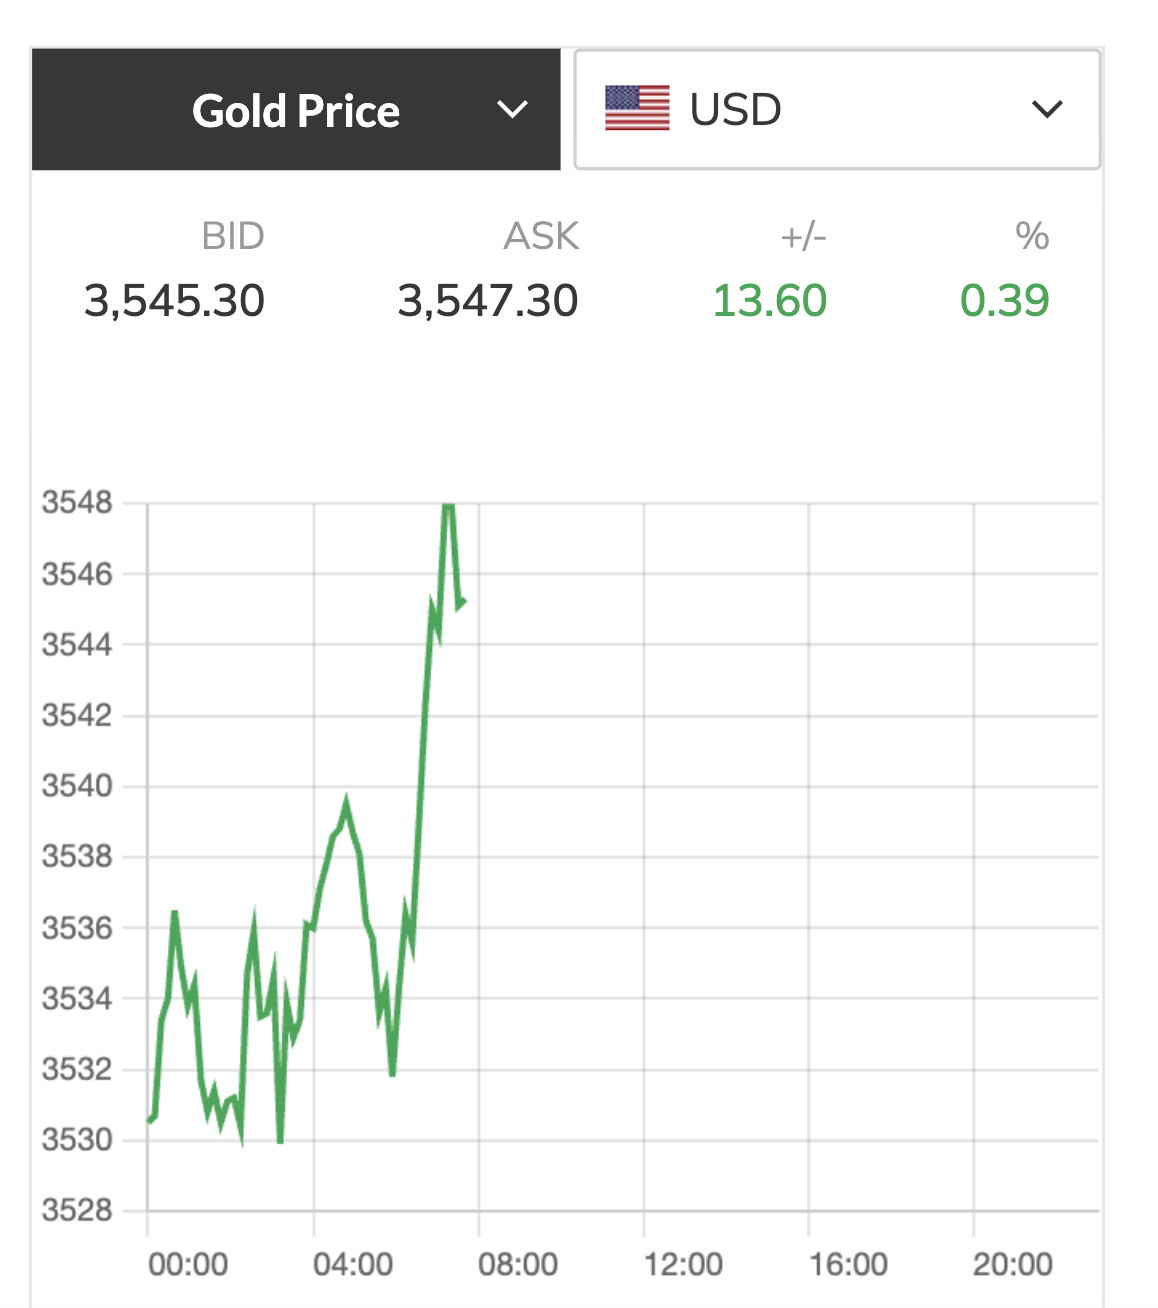This screenshot has width=1158, height=1308.
Task: Click the +/- change header
Action: click(803, 237)
